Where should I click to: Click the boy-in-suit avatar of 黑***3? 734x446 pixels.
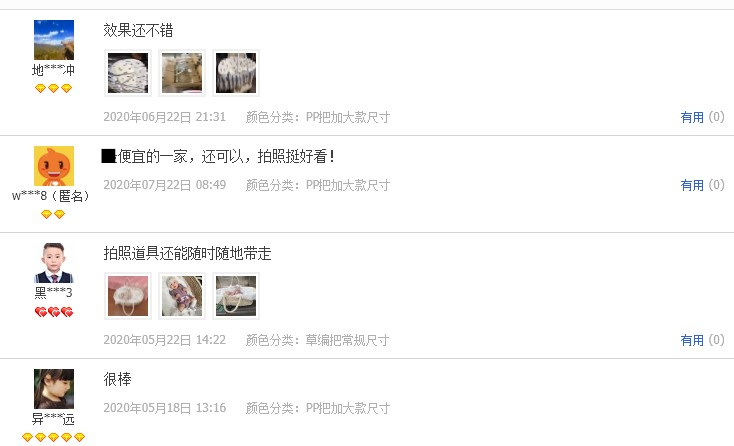click(54, 263)
